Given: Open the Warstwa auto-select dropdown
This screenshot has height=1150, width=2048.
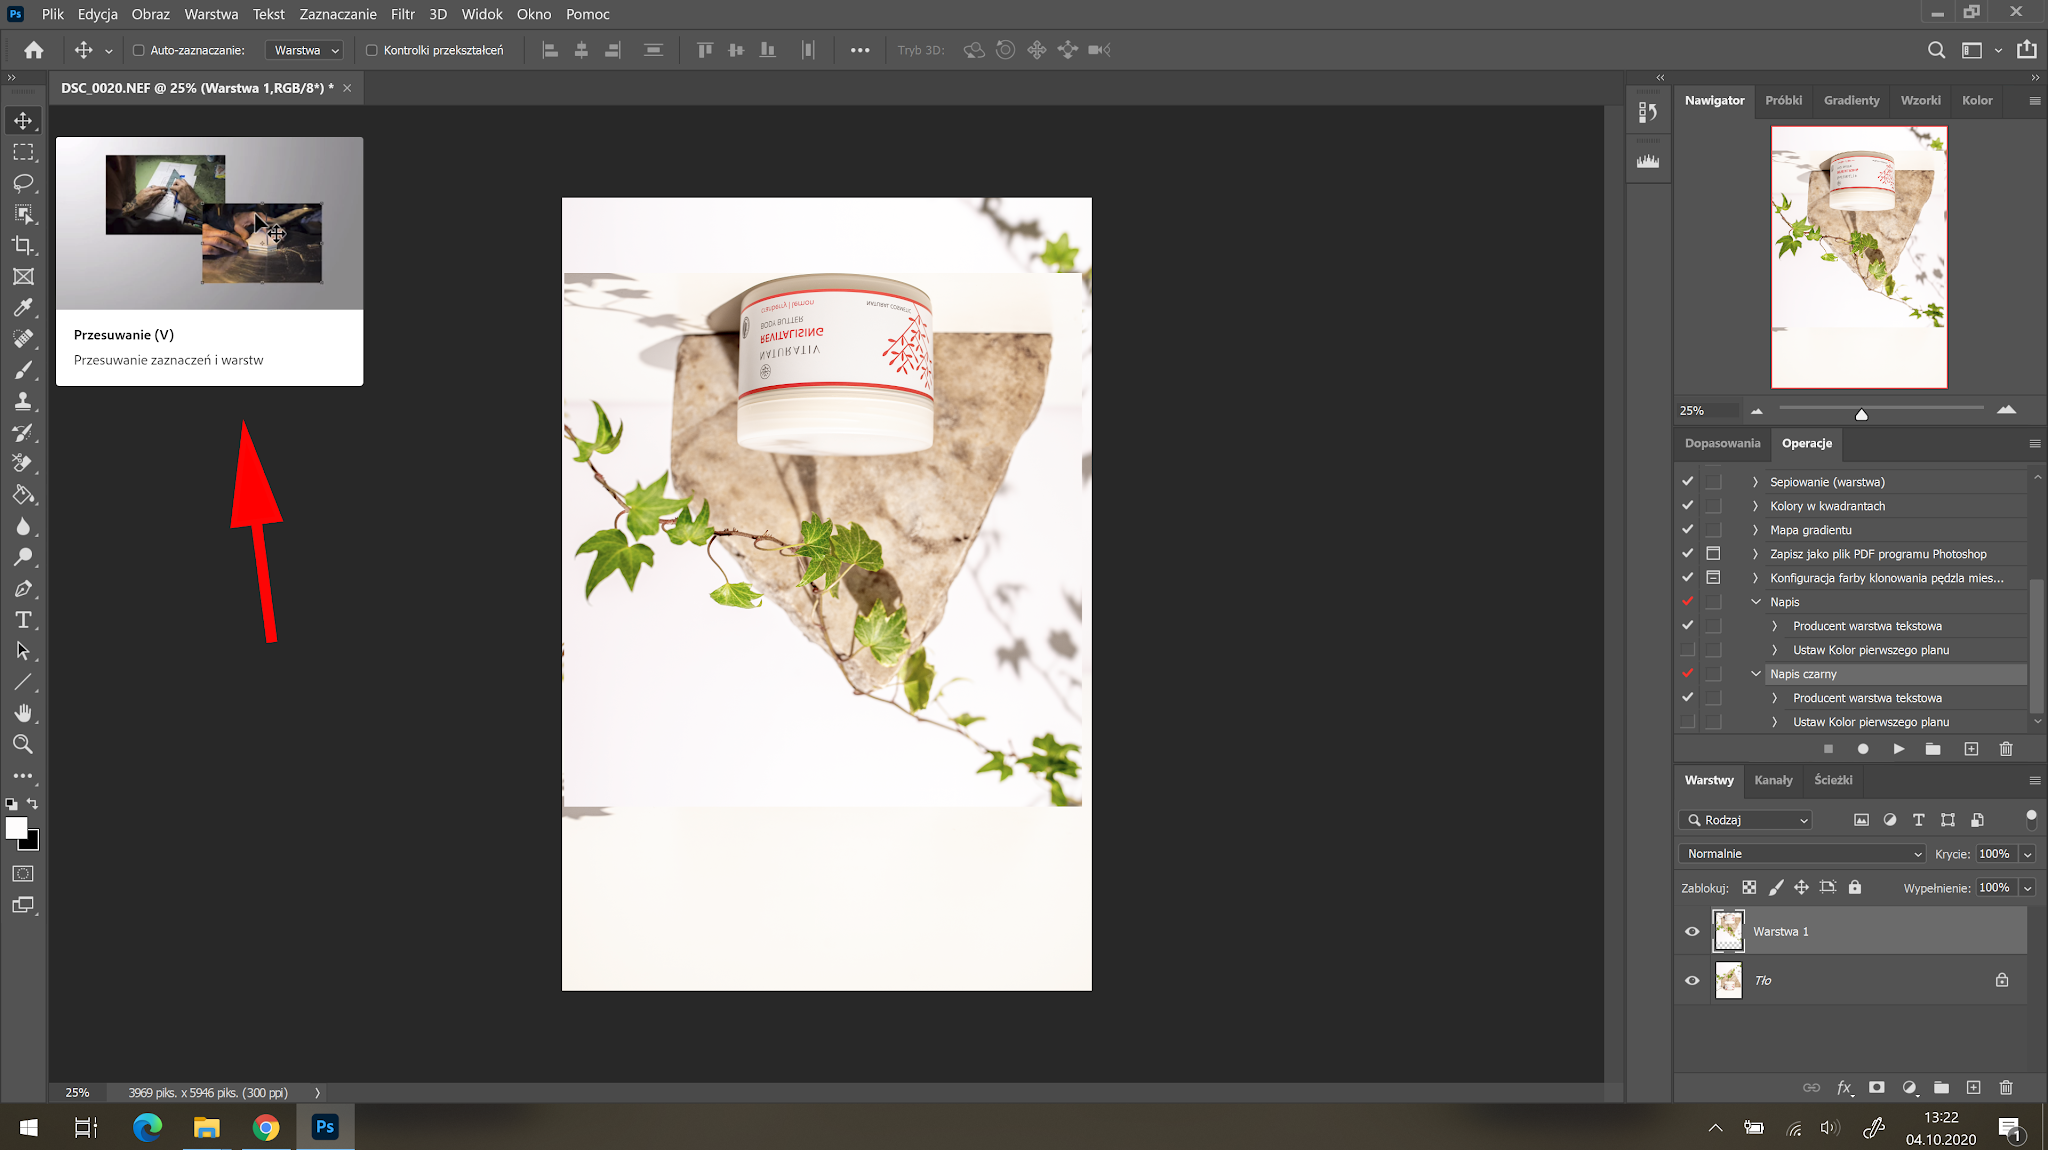Looking at the screenshot, I should click(x=305, y=50).
